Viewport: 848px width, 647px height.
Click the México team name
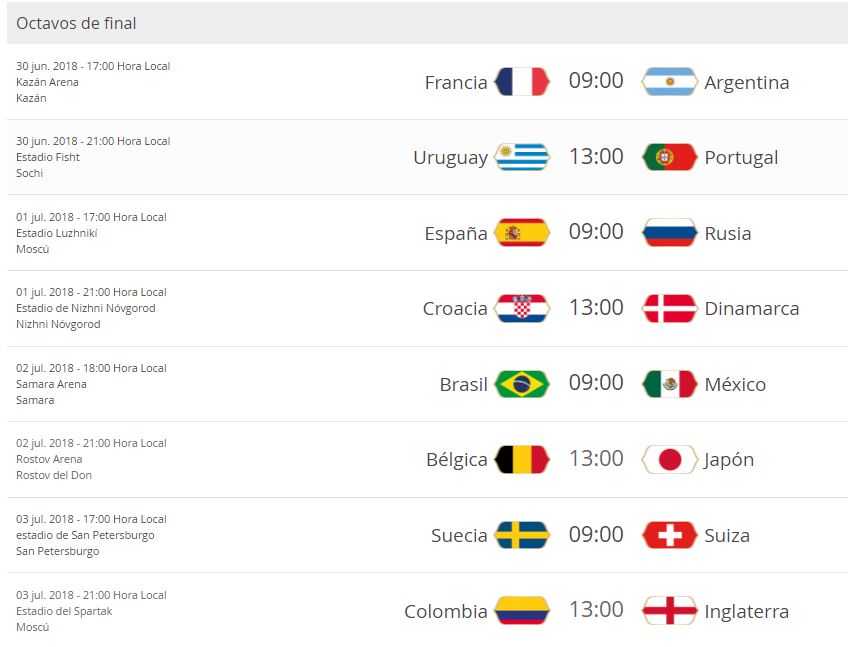coord(735,384)
